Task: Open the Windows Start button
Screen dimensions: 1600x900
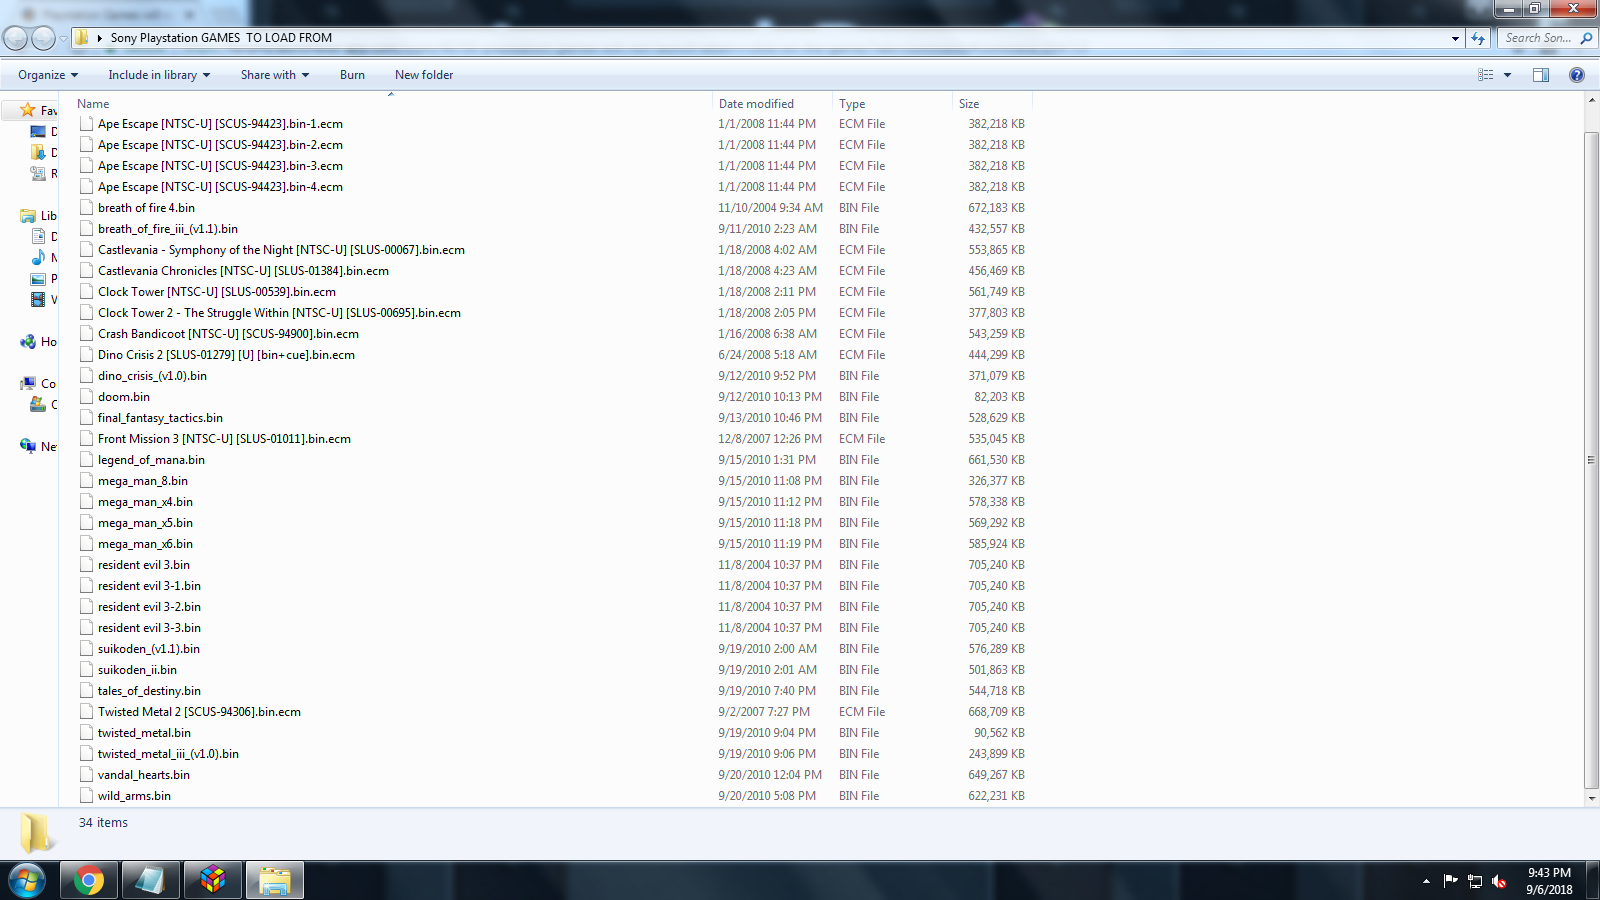Action: 27,881
